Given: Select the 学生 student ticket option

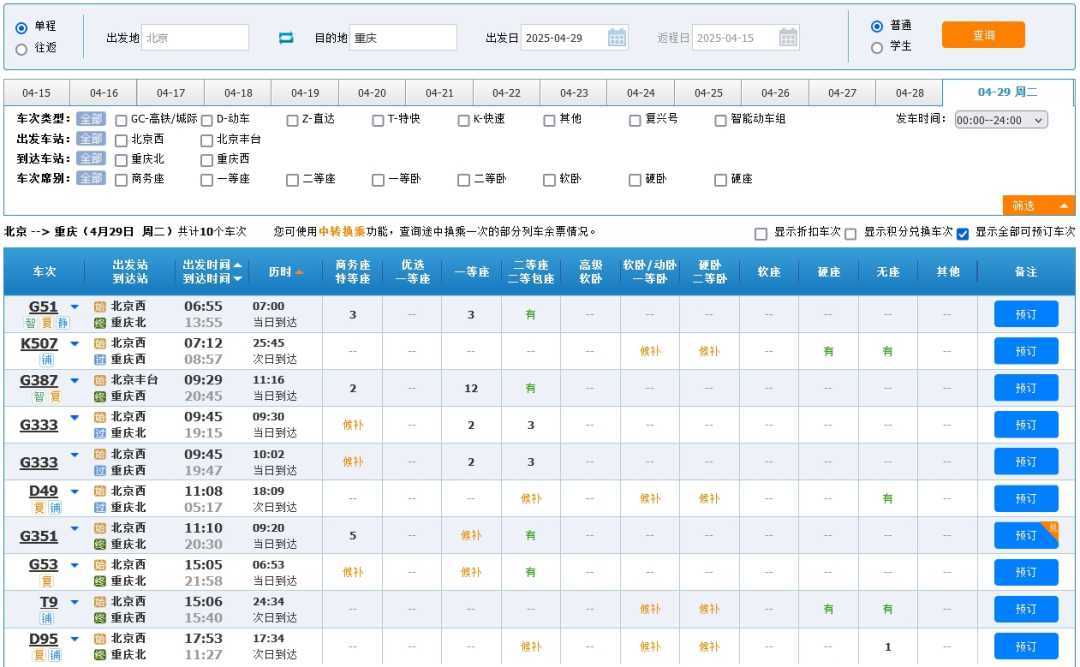Looking at the screenshot, I should pos(877,47).
